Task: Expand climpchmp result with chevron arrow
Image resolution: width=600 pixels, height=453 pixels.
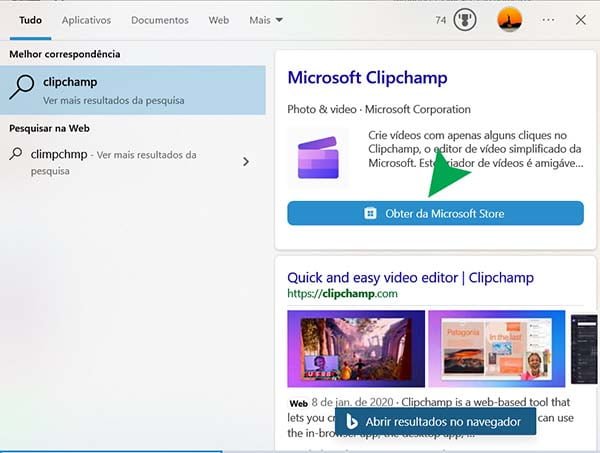Action: click(246, 162)
